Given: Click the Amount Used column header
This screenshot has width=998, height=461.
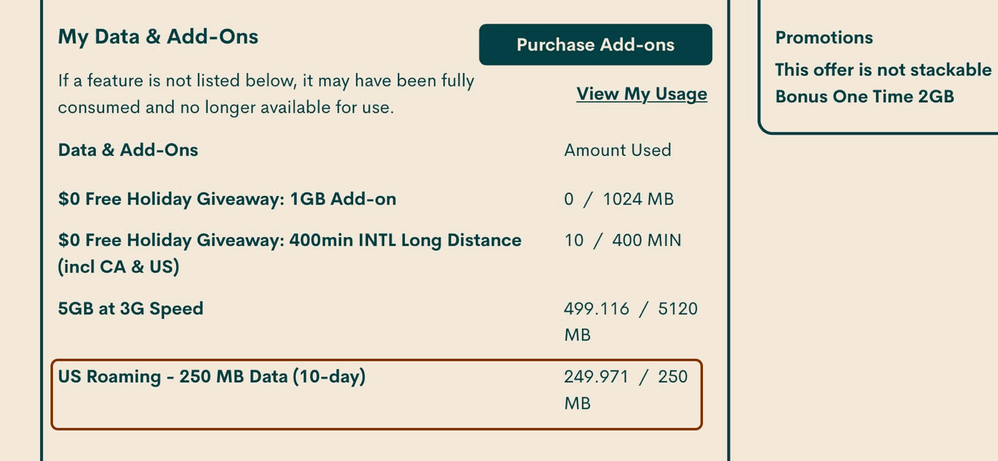Looking at the screenshot, I should [x=617, y=150].
